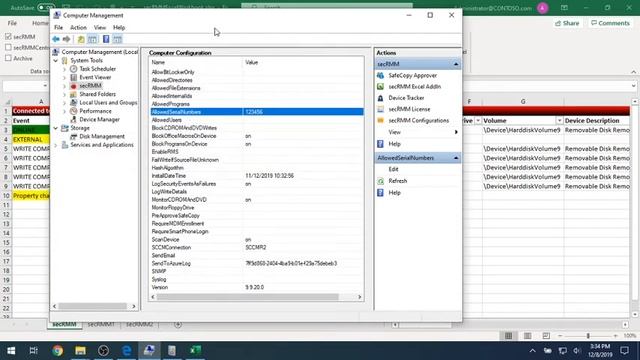Screen dimensions: 640x360
Task: Collapse System Tools tree node
Action: tap(56, 60)
